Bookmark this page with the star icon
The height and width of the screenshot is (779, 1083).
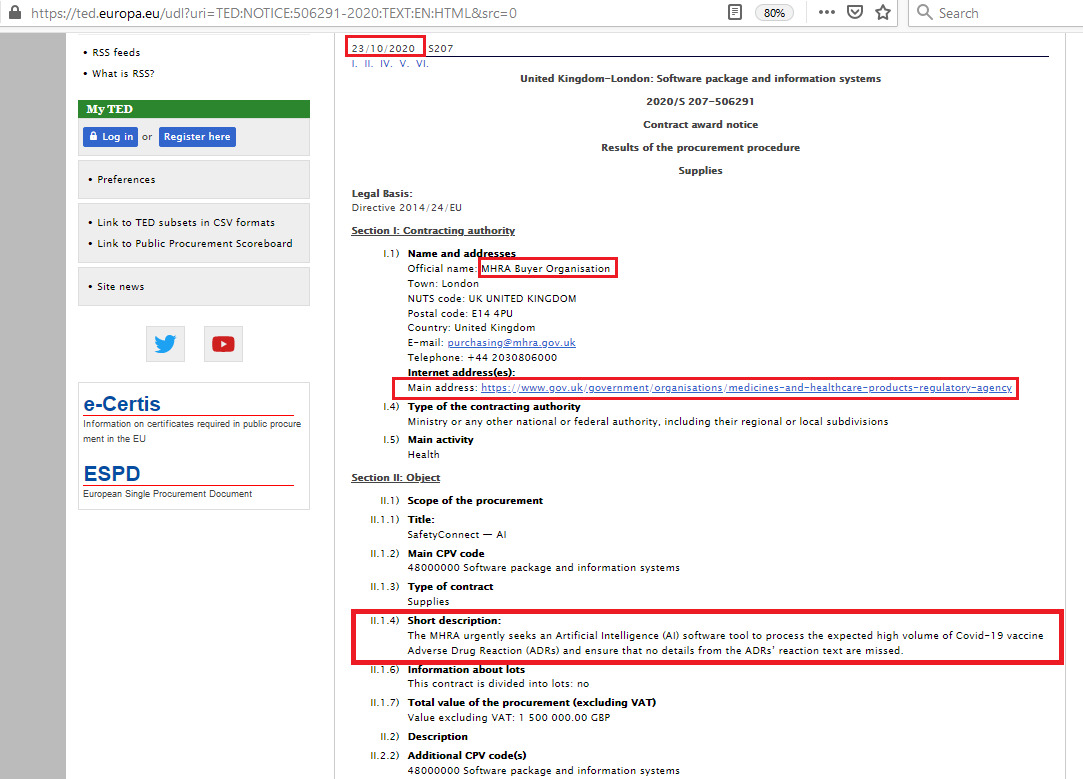click(x=883, y=12)
